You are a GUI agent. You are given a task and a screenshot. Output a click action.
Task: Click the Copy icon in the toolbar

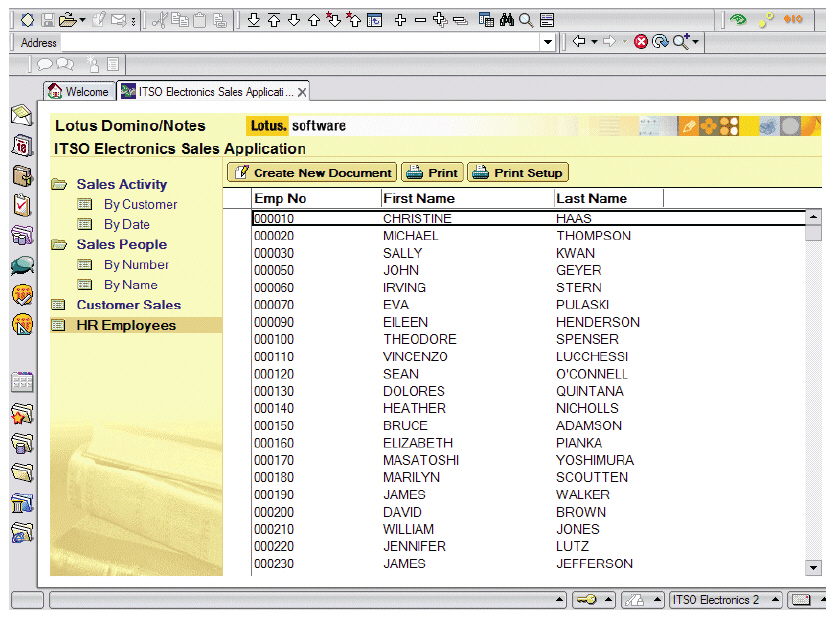[x=180, y=20]
